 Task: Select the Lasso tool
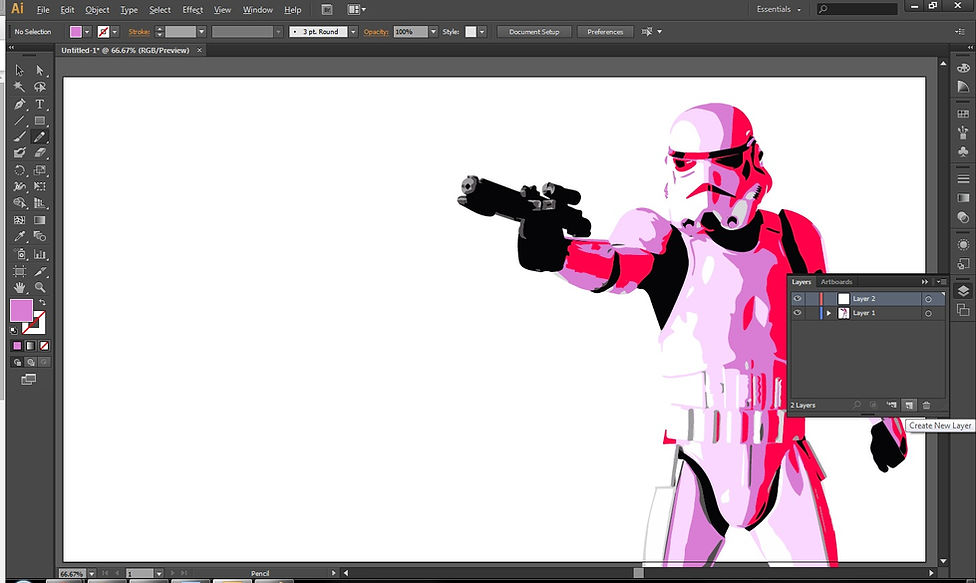coord(40,87)
